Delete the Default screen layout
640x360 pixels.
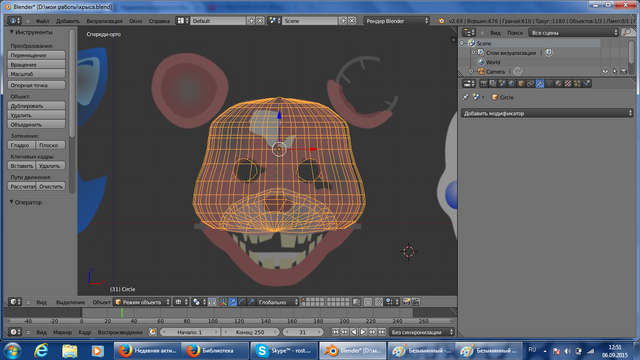(260, 21)
